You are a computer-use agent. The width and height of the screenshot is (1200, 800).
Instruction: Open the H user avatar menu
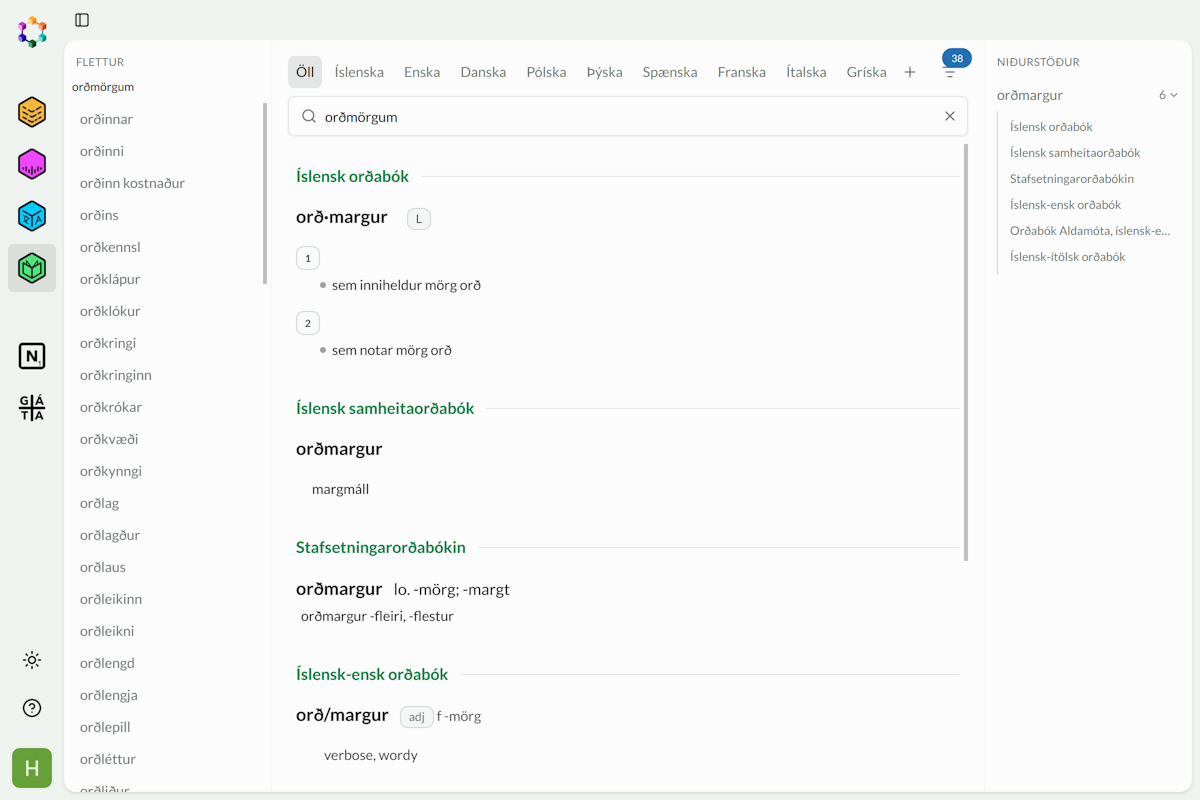click(x=32, y=768)
